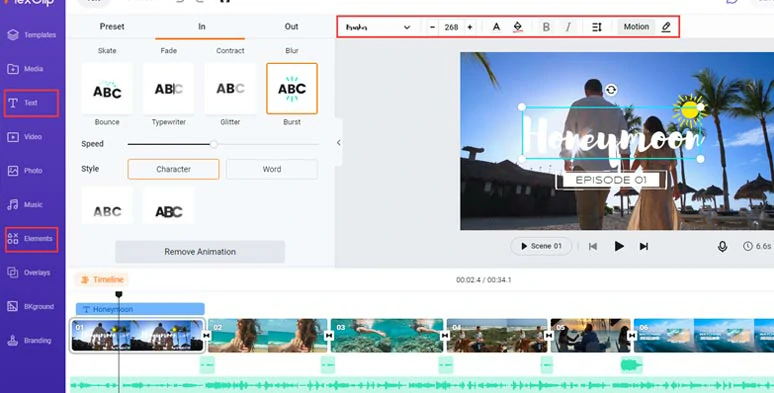Toggle bold formatting

(x=546, y=27)
